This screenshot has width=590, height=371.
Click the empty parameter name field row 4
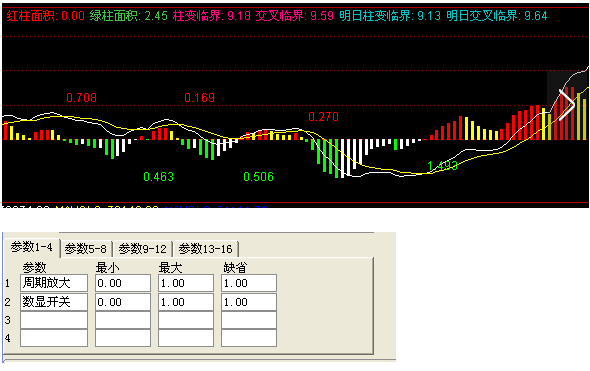tap(54, 338)
